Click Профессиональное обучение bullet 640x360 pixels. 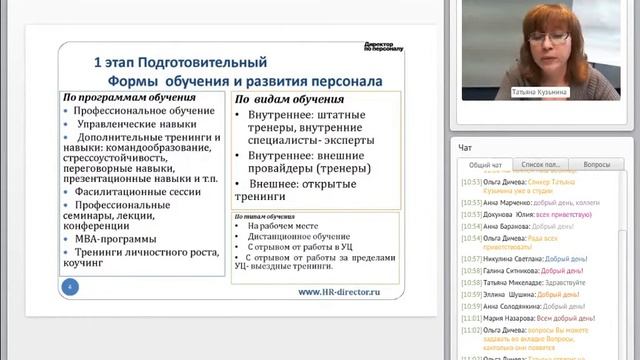(x=139, y=111)
